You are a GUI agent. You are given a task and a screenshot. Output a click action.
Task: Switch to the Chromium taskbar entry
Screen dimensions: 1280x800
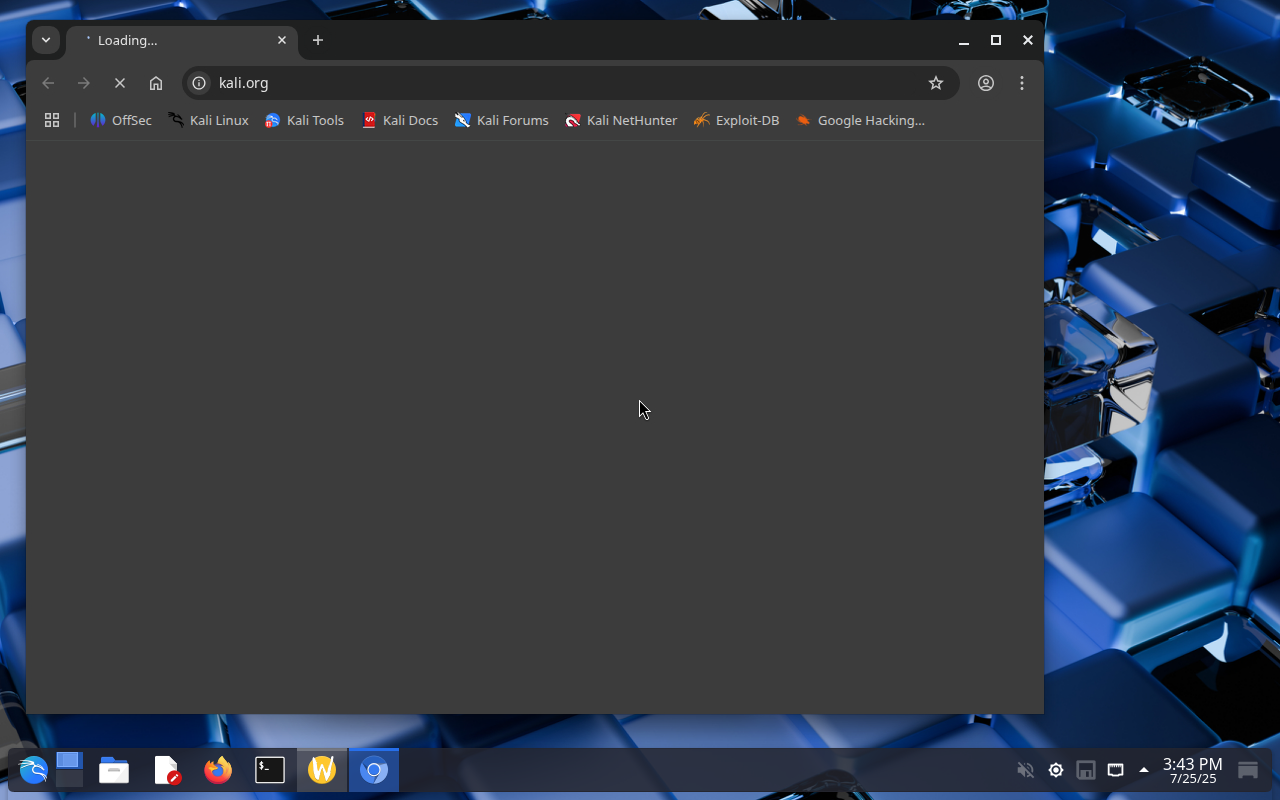[374, 770]
